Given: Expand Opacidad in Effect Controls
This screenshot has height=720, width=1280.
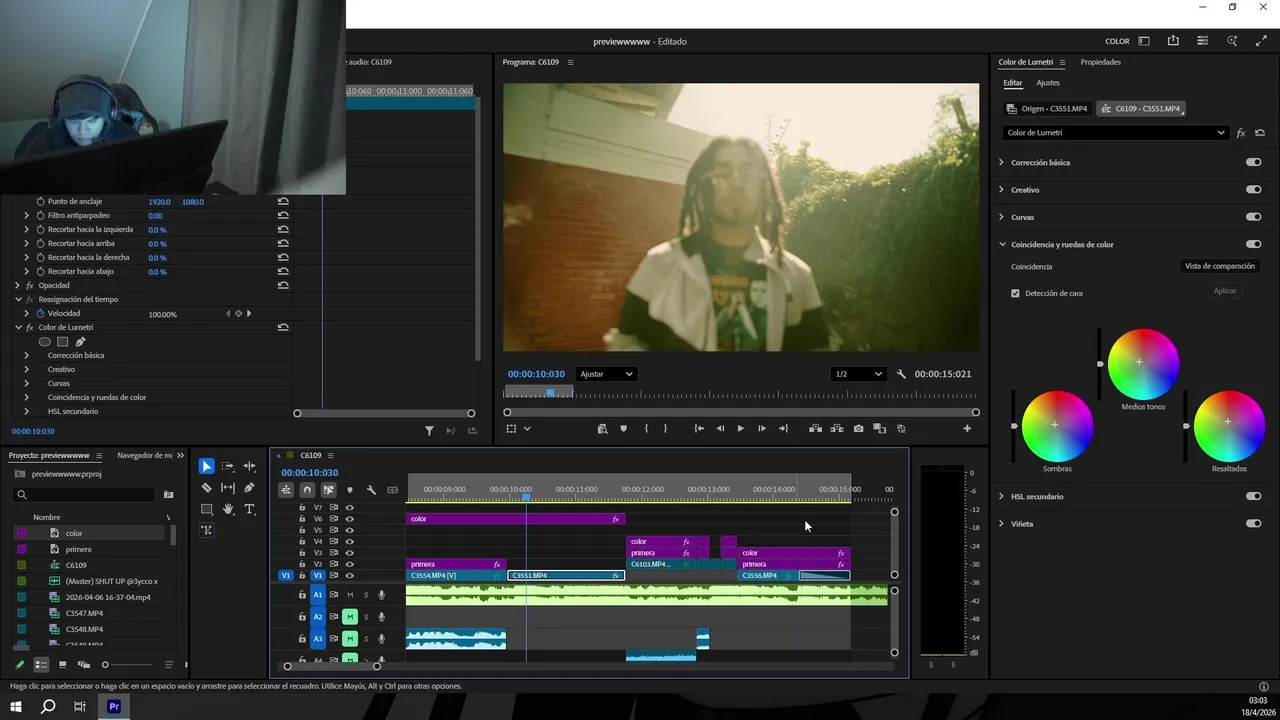Looking at the screenshot, I should click(x=17, y=285).
